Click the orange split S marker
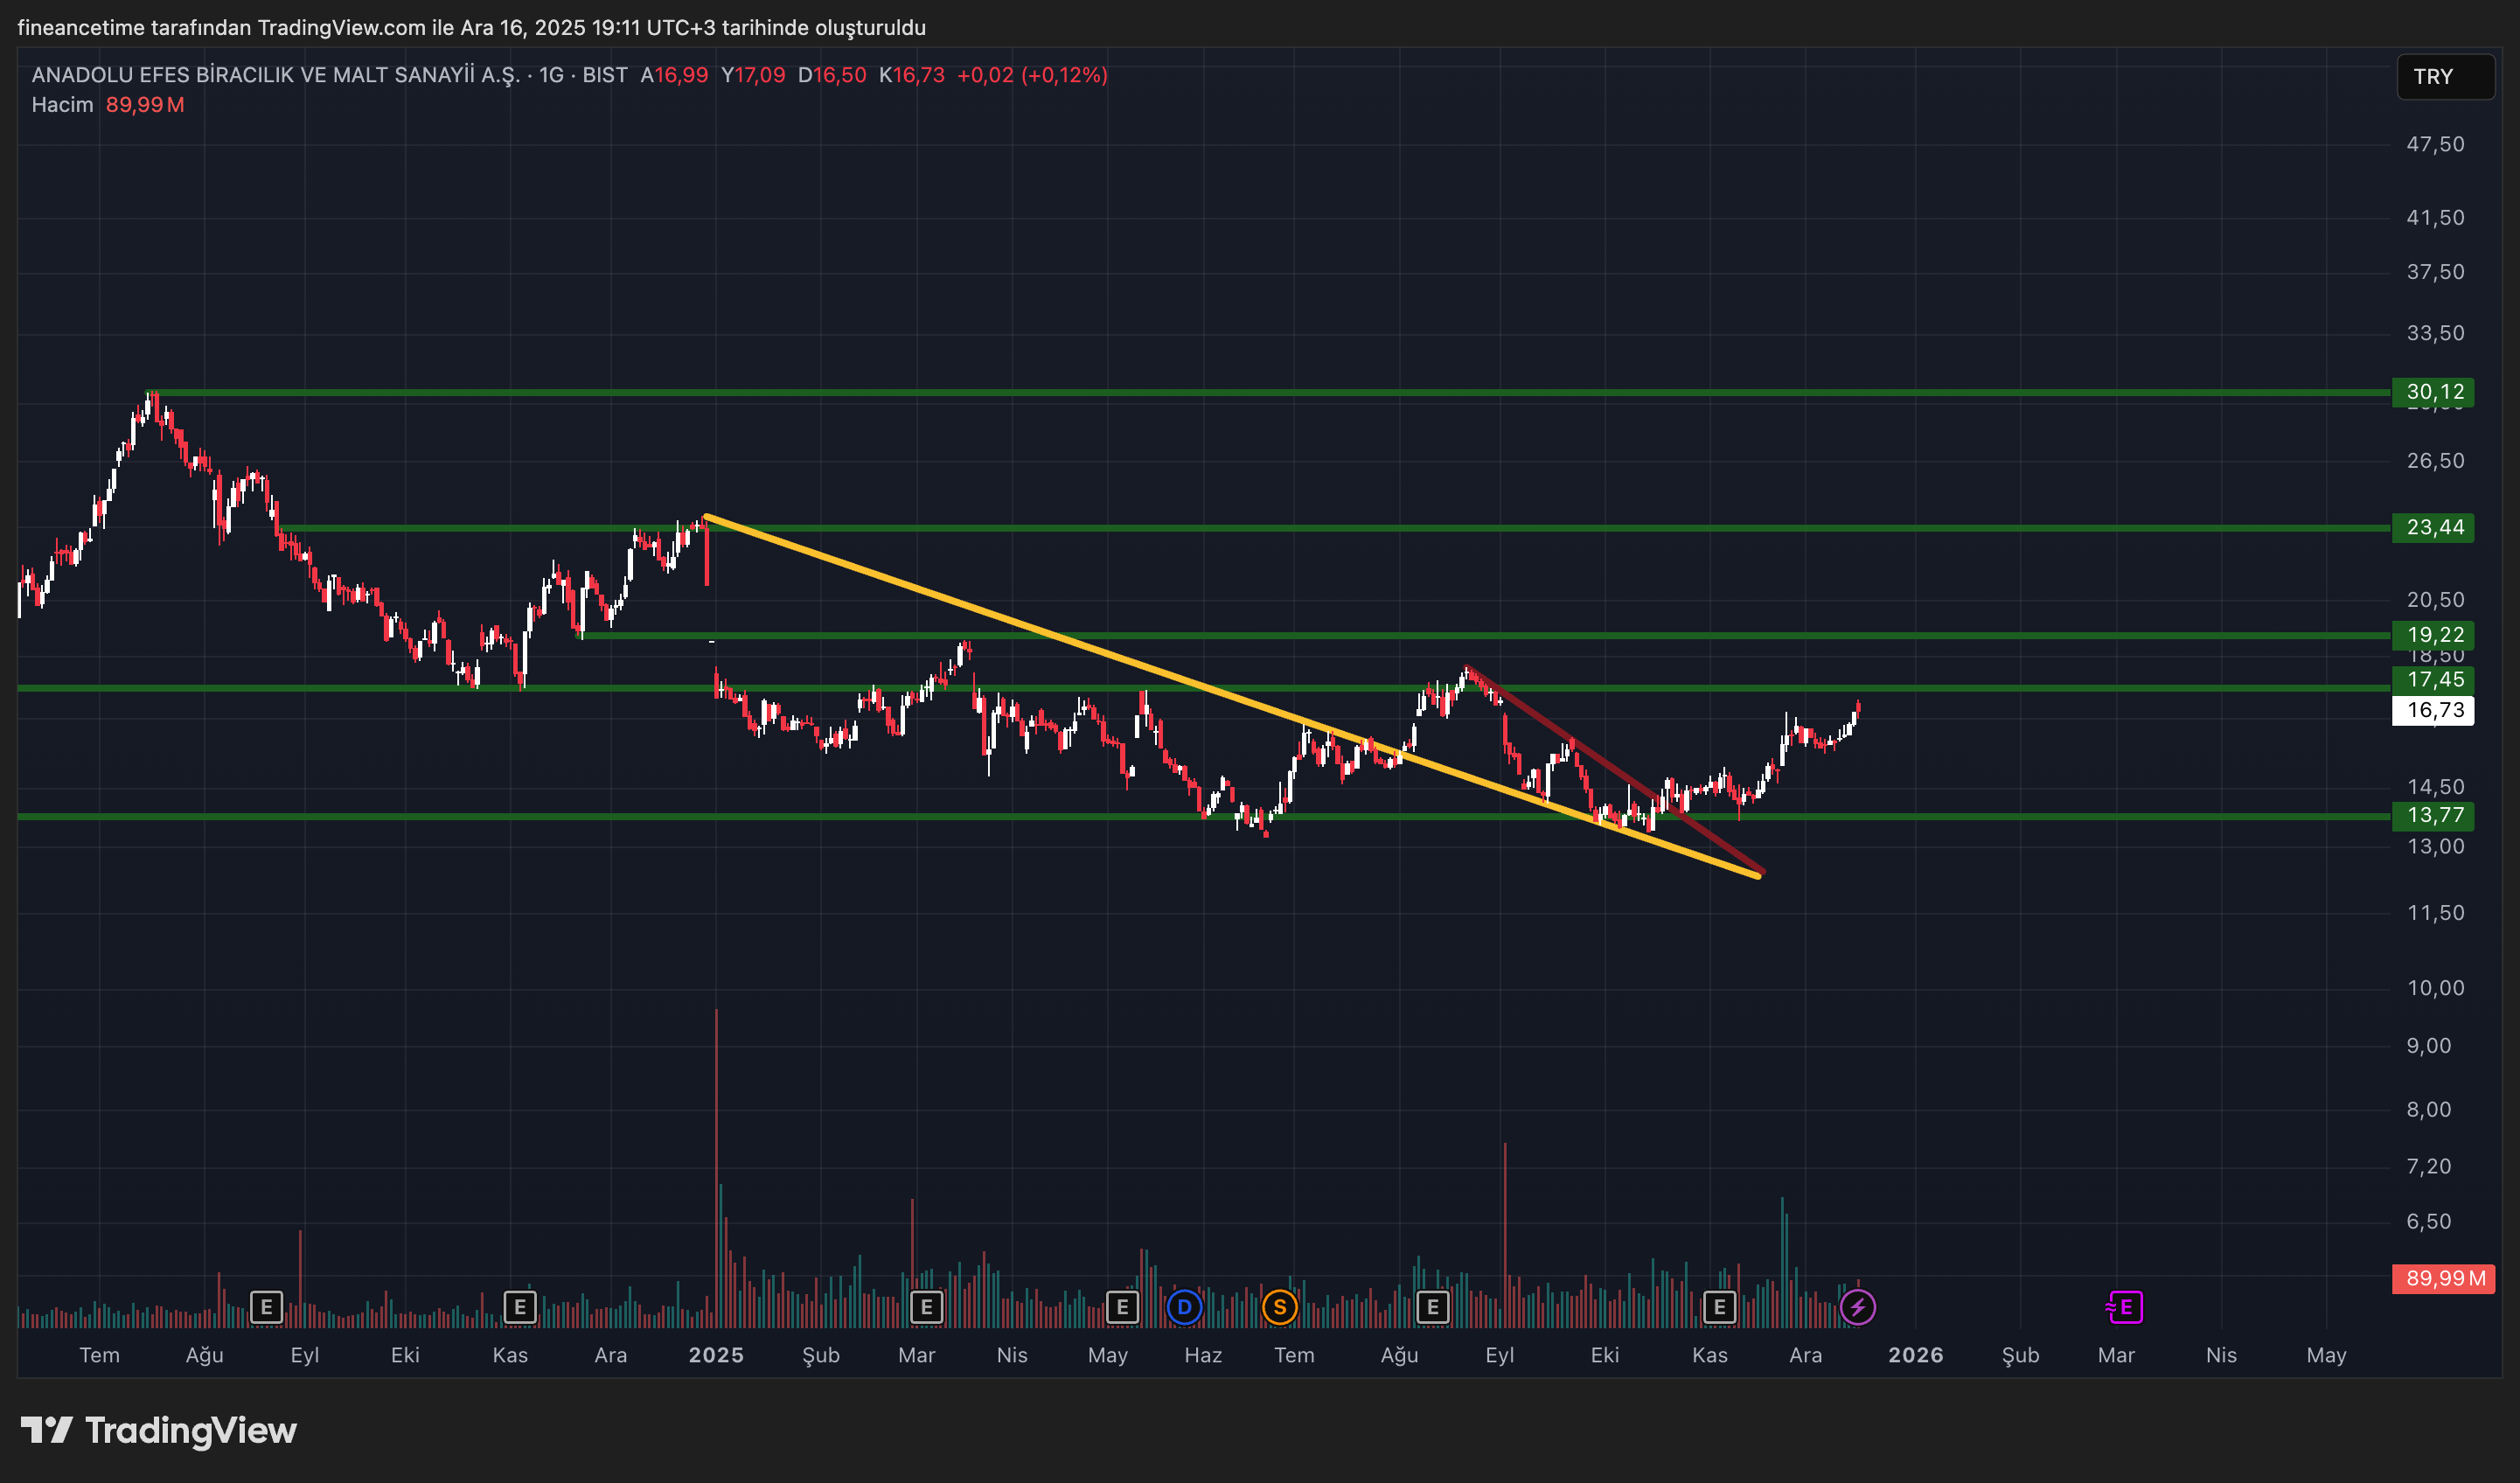 coord(1280,1307)
